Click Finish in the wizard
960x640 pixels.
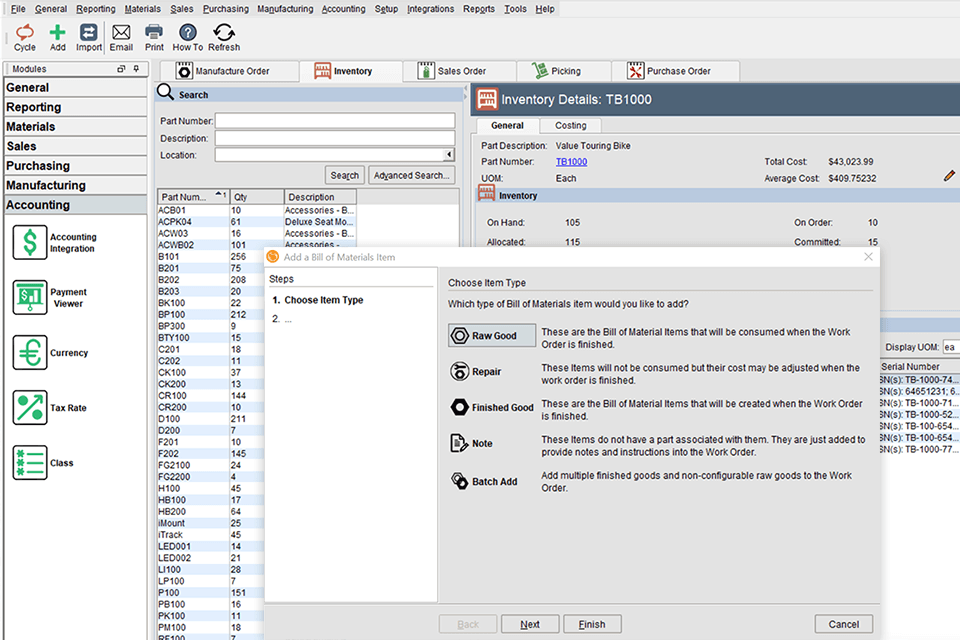592,624
